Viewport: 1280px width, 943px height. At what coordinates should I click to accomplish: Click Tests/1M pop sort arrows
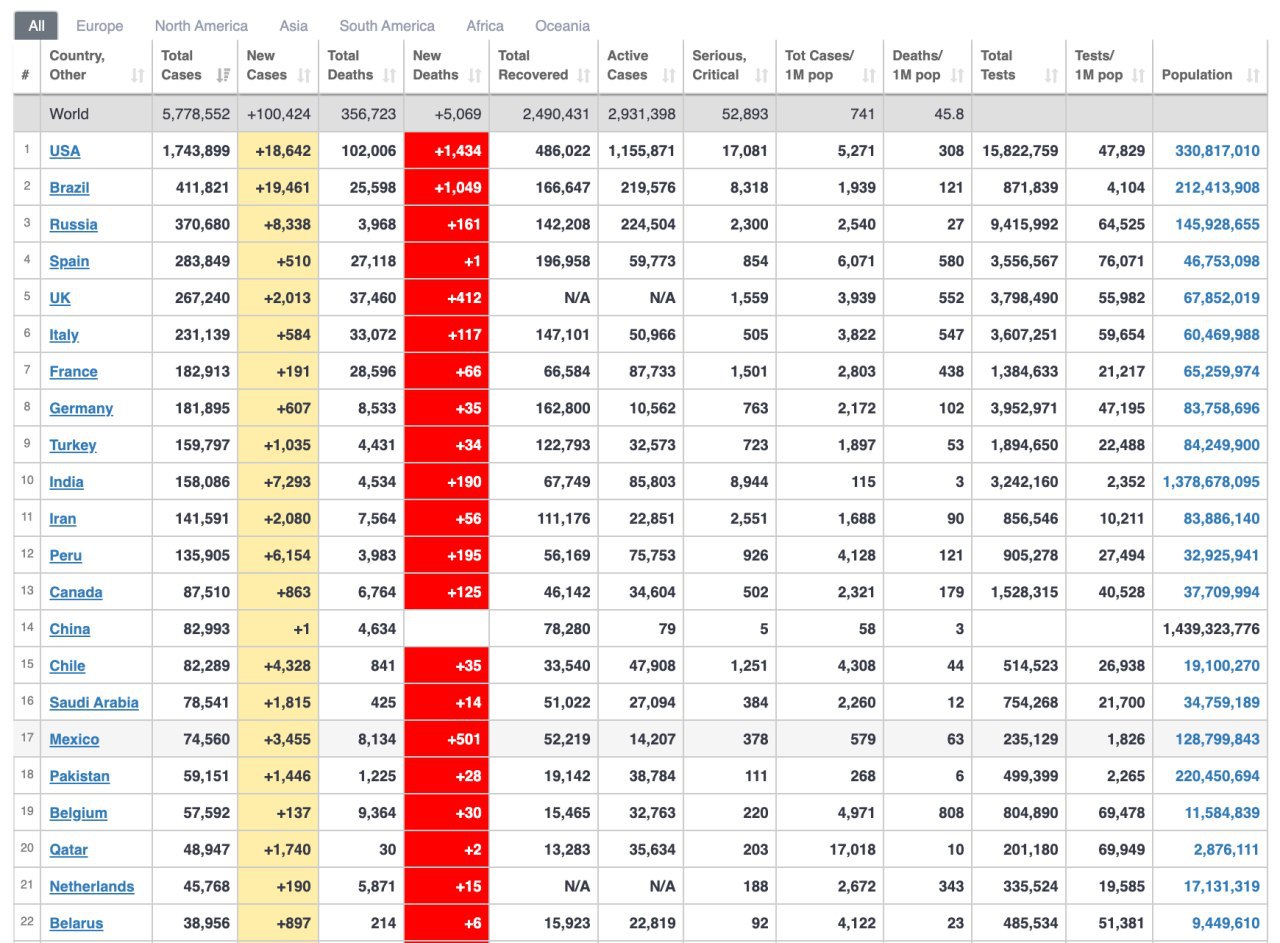click(x=1138, y=75)
